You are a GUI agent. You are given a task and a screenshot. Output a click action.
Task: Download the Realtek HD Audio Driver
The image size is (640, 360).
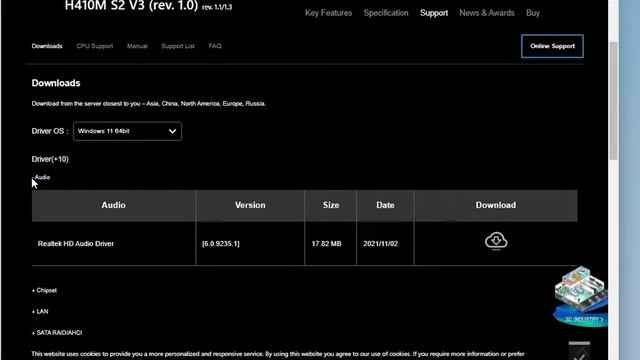click(x=496, y=241)
